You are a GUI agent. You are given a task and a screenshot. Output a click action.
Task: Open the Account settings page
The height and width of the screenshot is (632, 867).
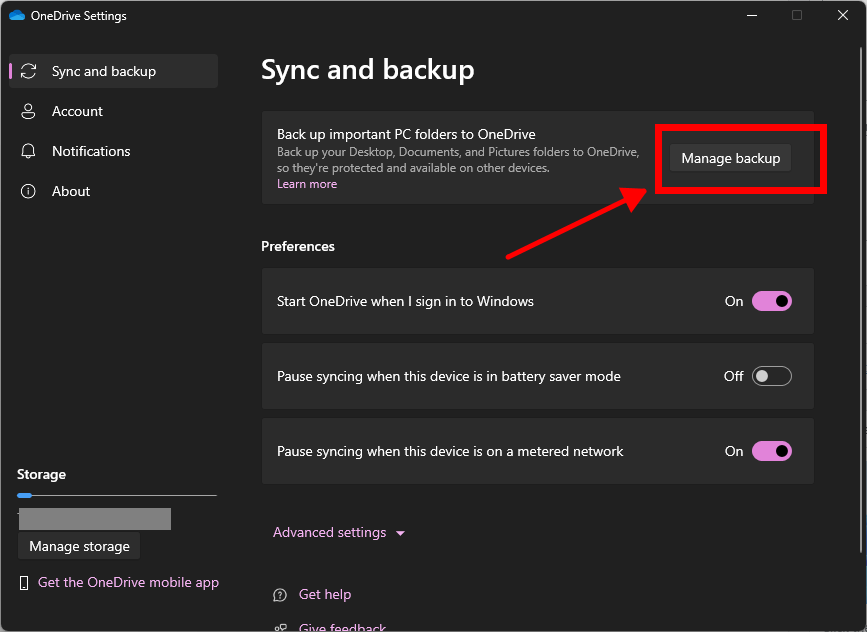(x=77, y=111)
